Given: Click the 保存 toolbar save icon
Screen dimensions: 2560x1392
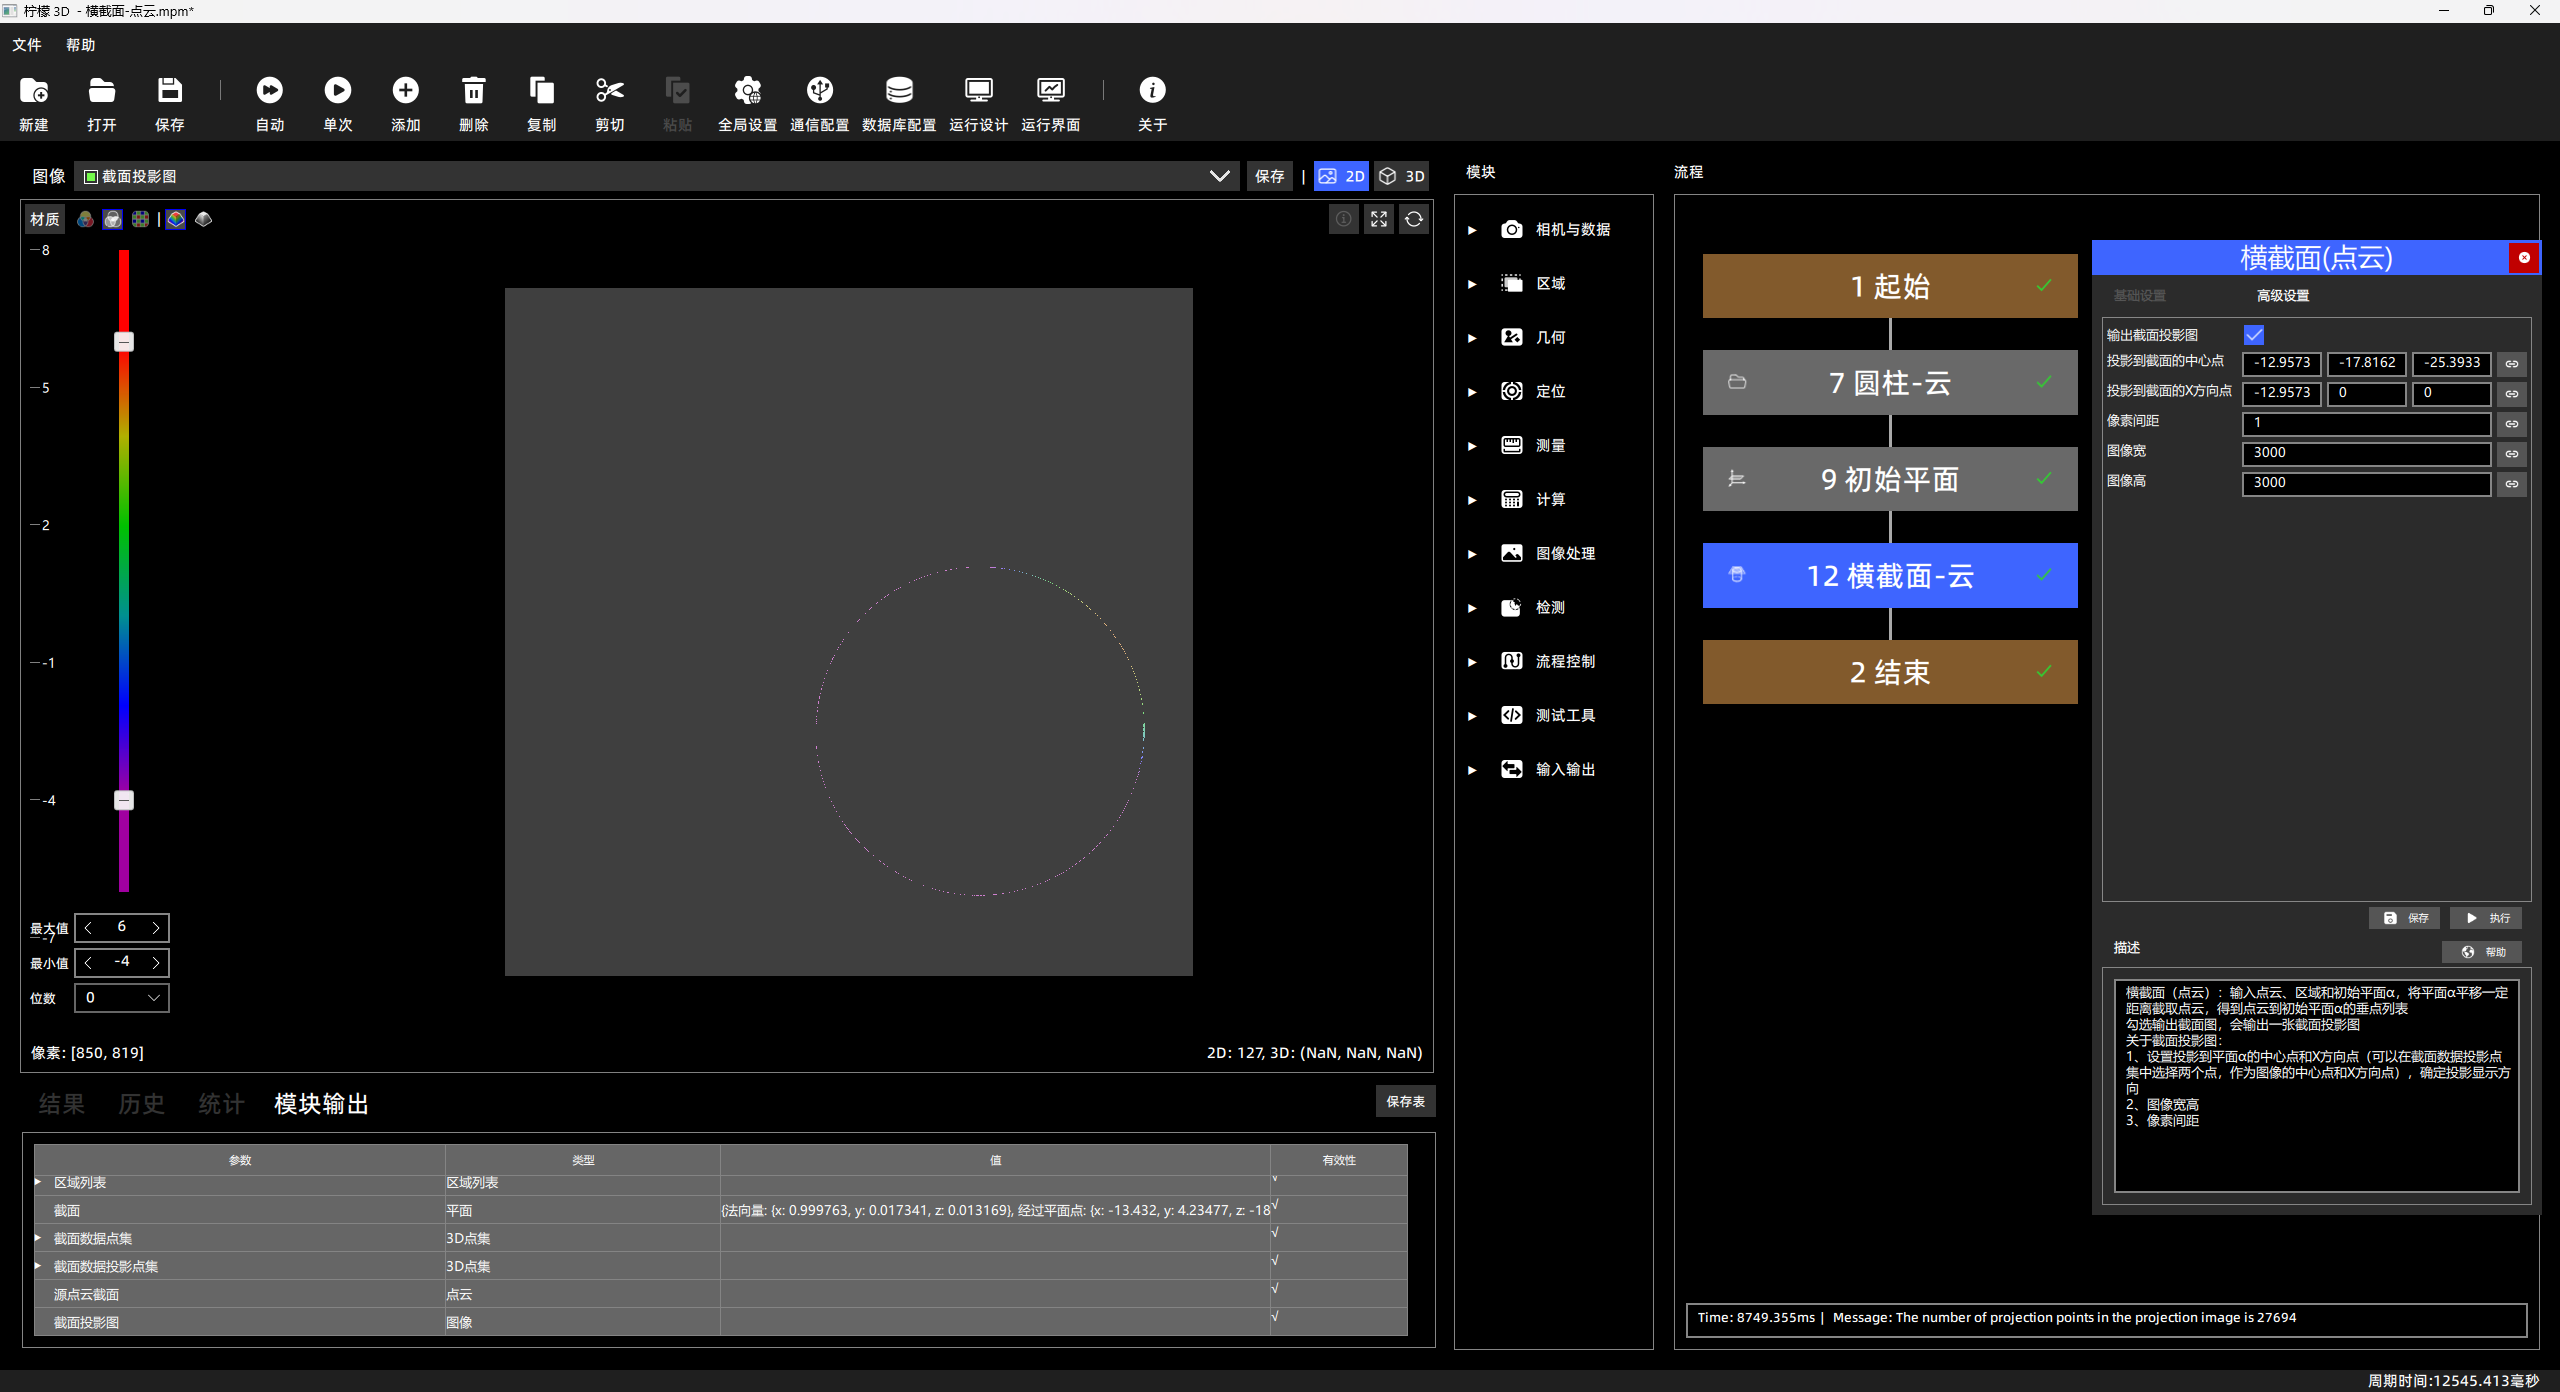Looking at the screenshot, I should tap(170, 91).
